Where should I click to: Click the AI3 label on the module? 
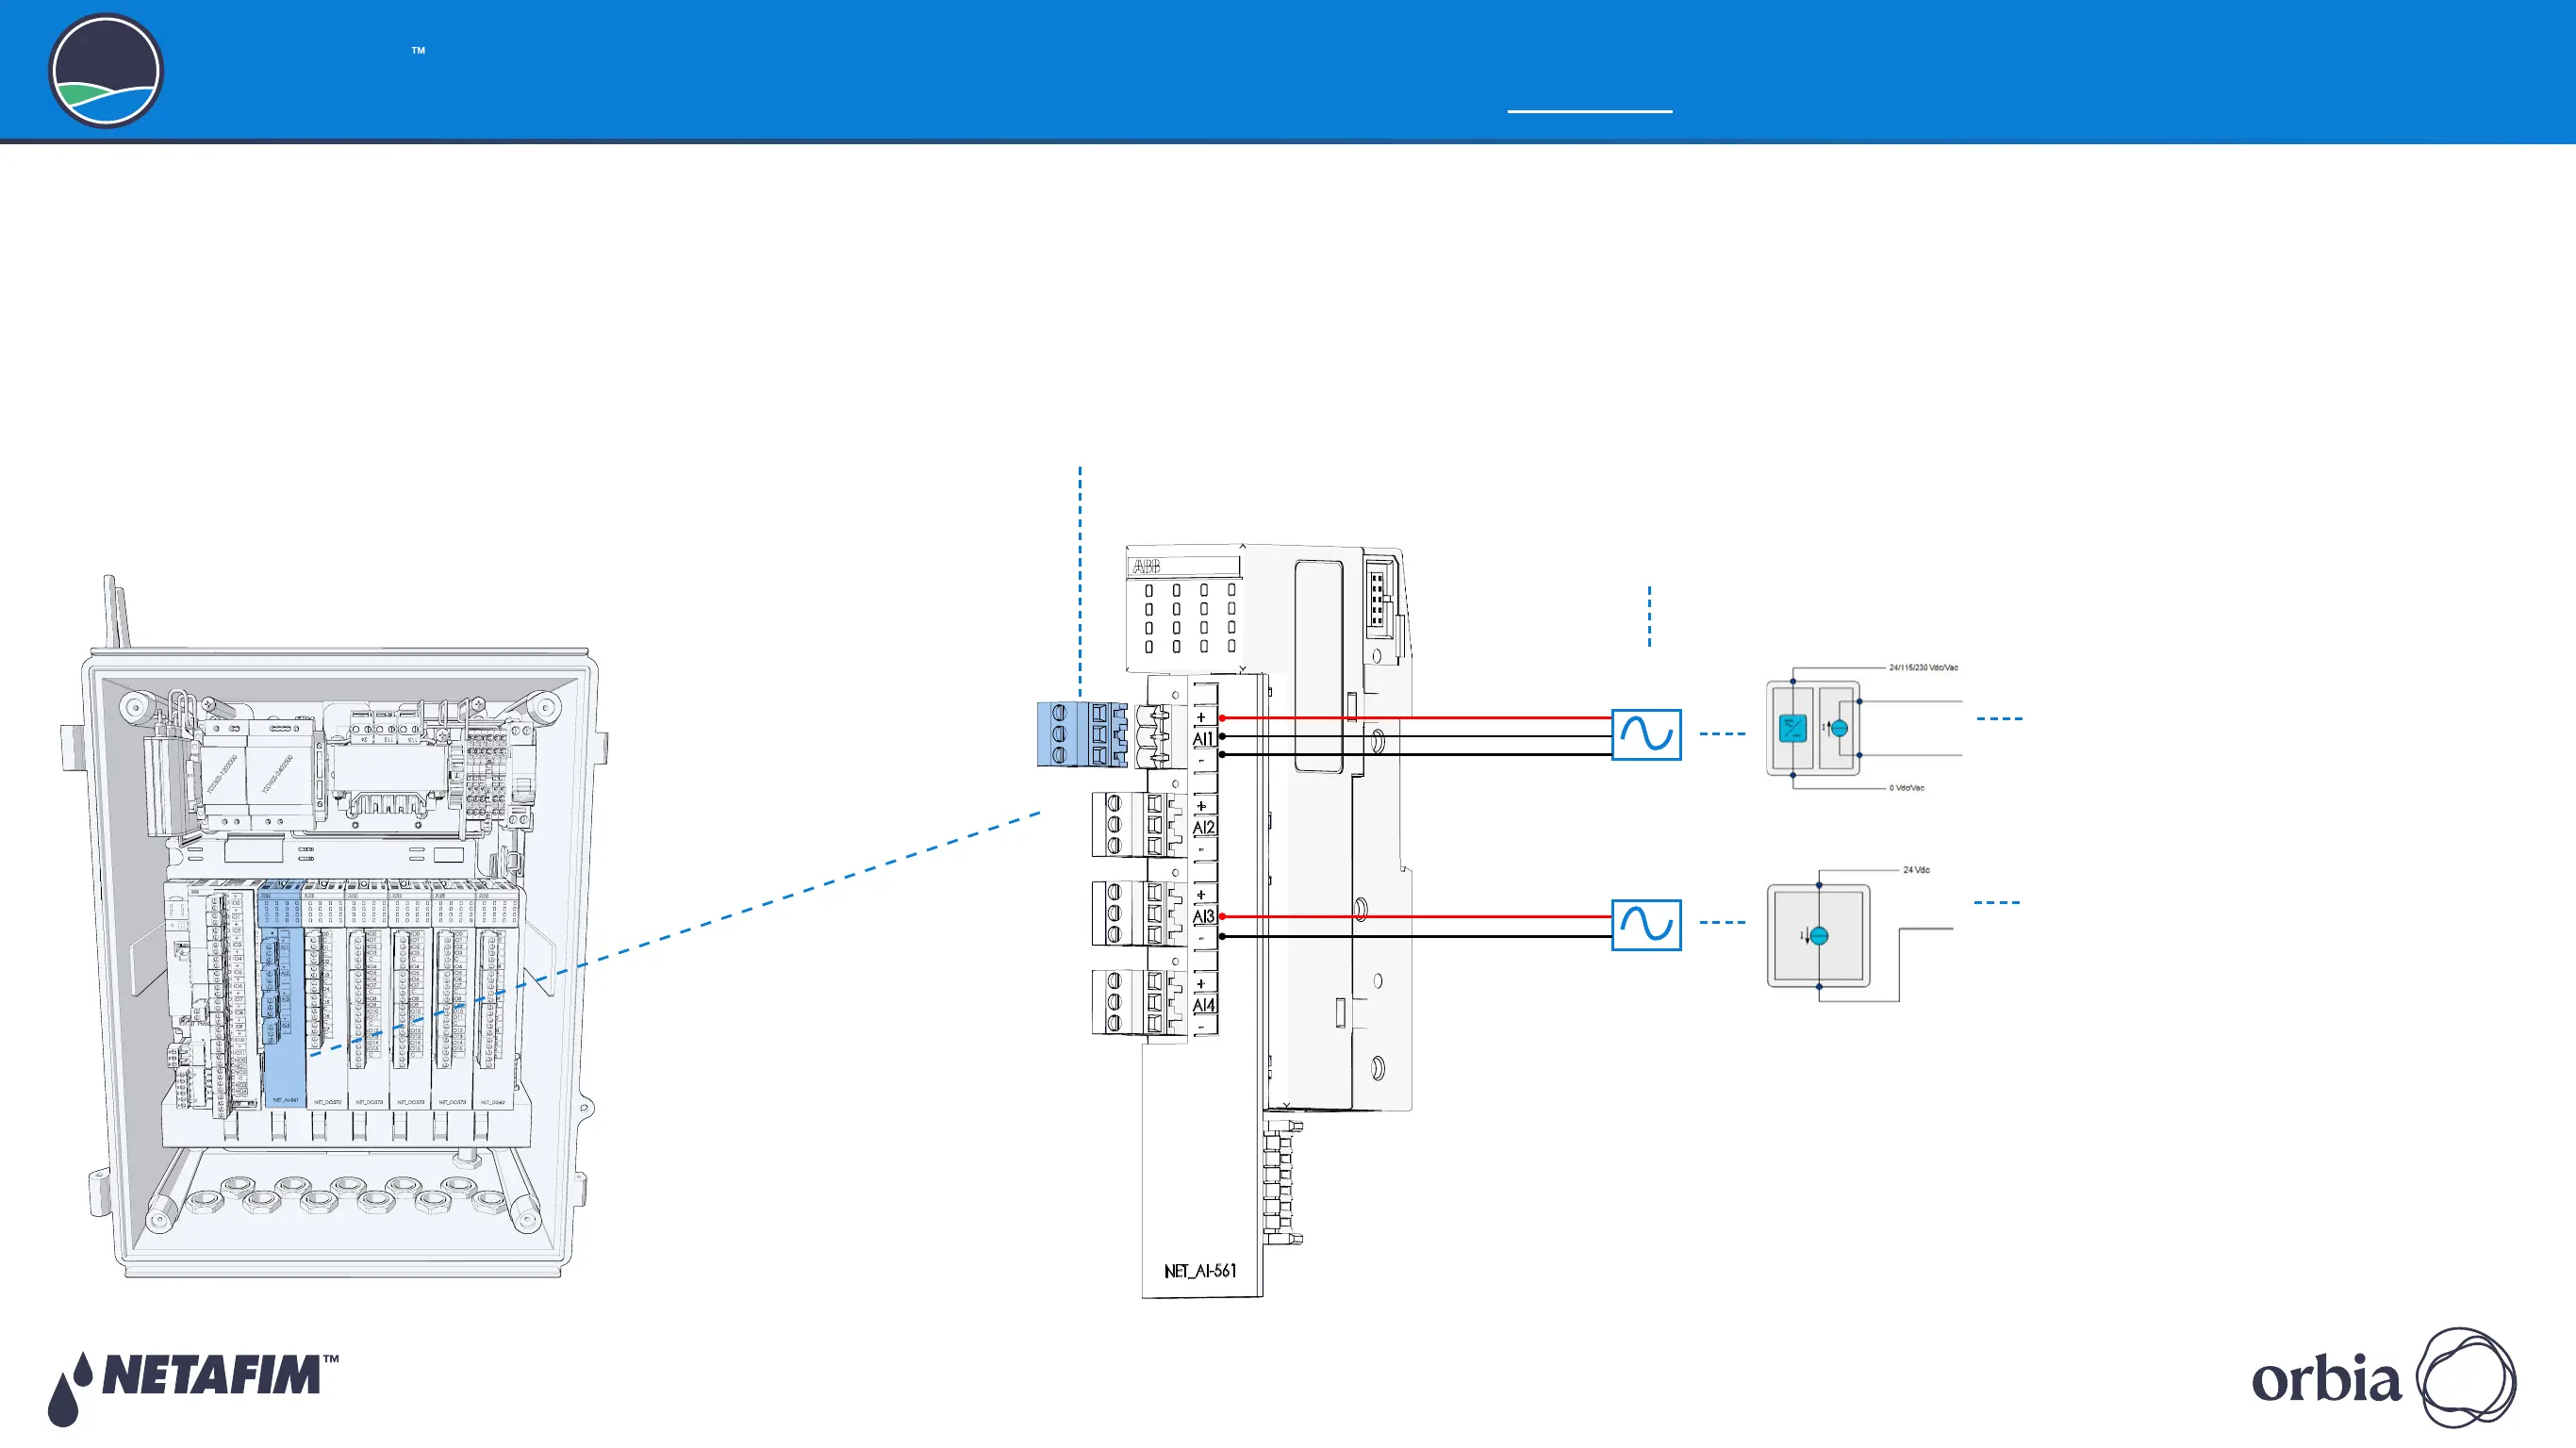pyautogui.click(x=1204, y=916)
